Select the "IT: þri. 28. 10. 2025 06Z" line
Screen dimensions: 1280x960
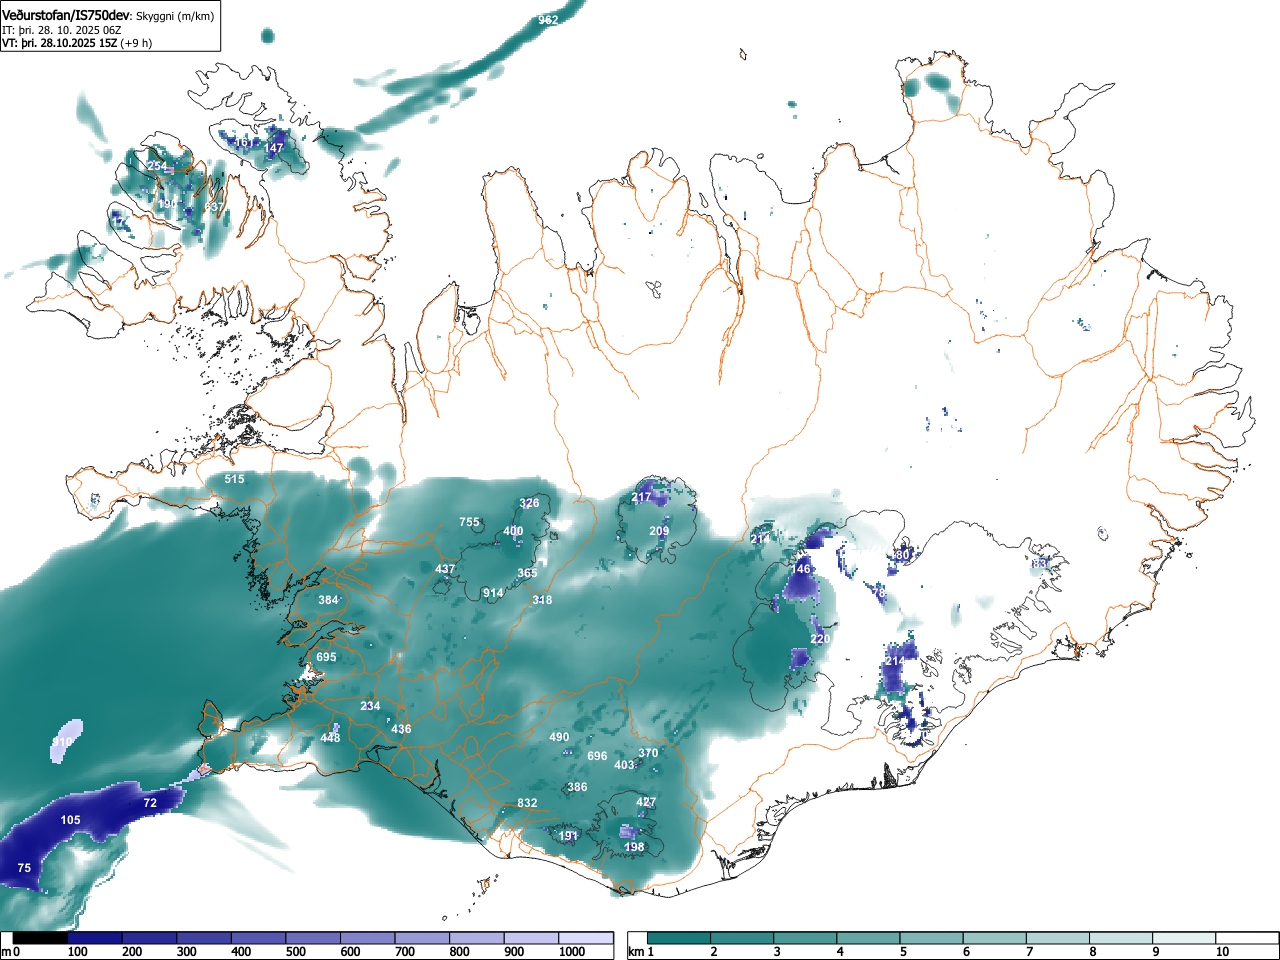pos(62,30)
